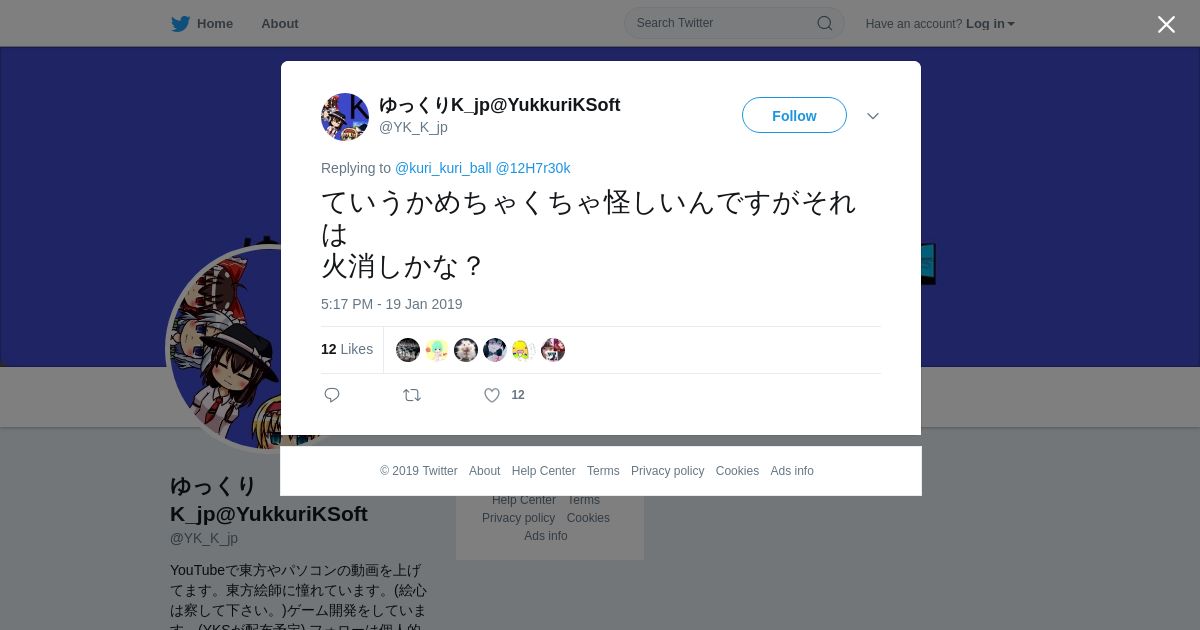Click the reply speech bubble icon

(332, 395)
